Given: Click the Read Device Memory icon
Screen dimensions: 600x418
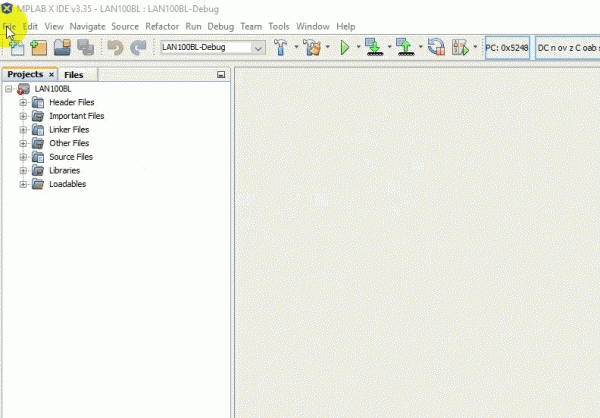Looking at the screenshot, I should tap(405, 47).
